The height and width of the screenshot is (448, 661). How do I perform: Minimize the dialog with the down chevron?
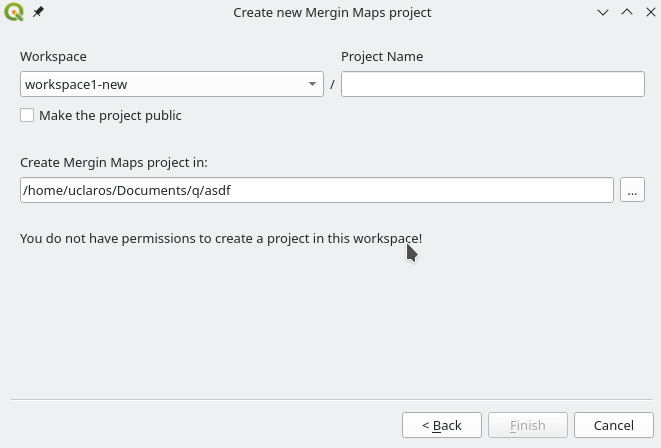point(603,12)
